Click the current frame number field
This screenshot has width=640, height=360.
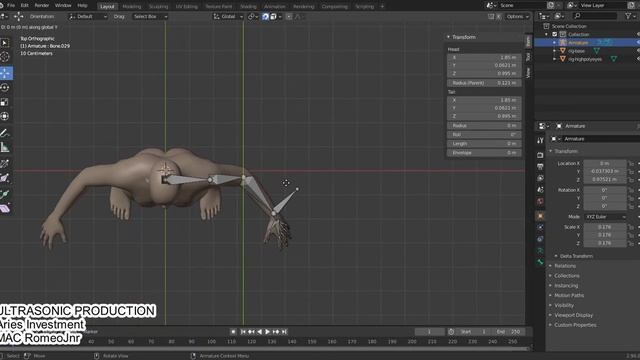coord(429,332)
